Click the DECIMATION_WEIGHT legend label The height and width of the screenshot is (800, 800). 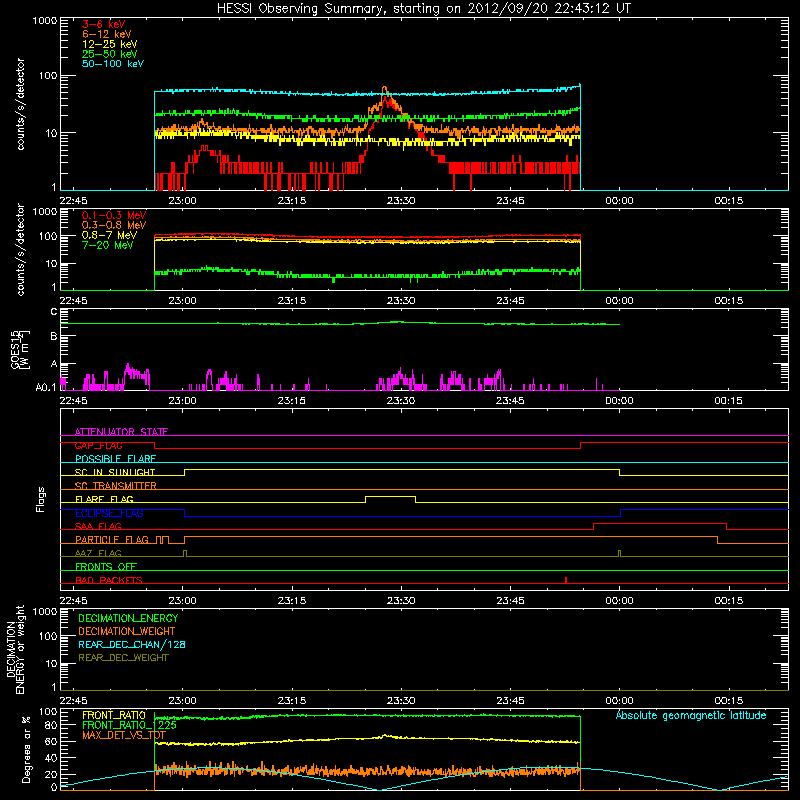click(x=127, y=631)
